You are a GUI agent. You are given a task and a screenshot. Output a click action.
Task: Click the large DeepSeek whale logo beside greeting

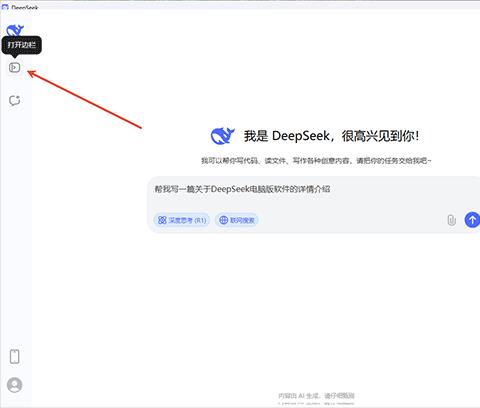click(223, 136)
